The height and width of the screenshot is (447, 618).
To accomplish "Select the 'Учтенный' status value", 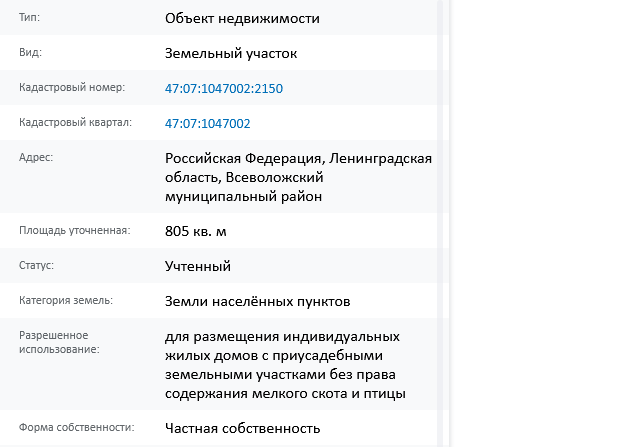I will coord(197,266).
